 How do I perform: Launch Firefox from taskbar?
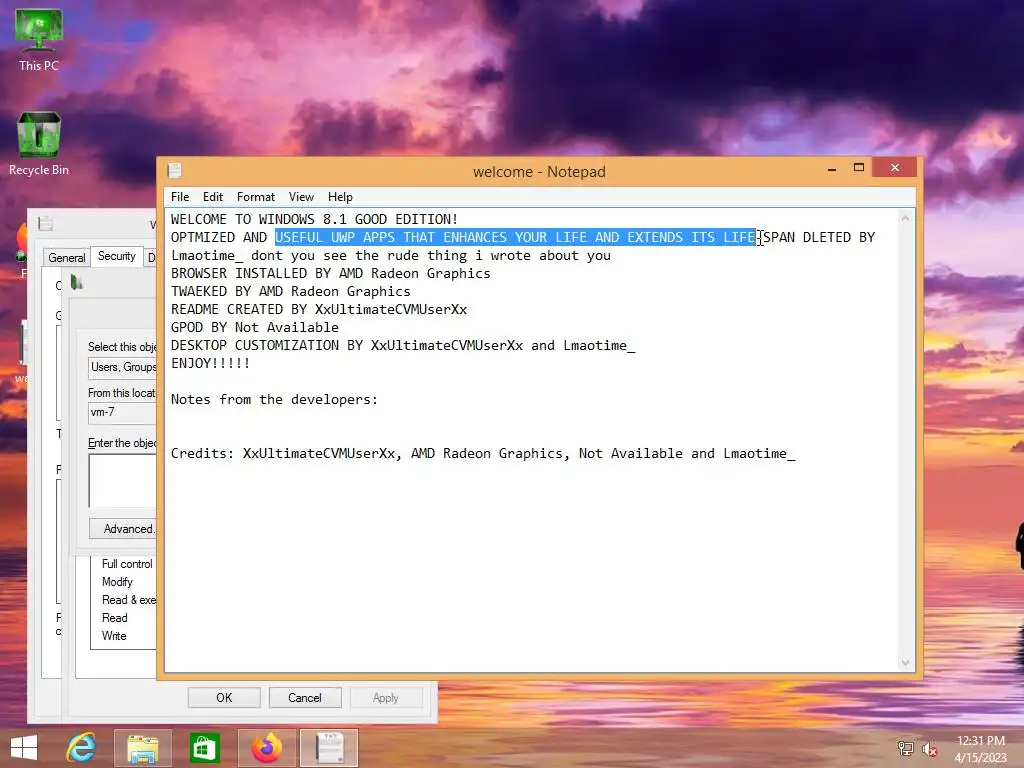point(266,748)
